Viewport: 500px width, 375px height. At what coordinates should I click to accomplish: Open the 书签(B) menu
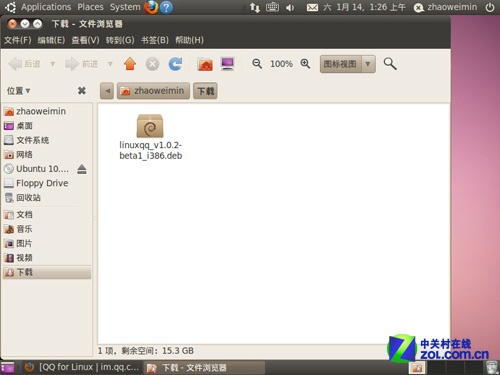(155, 40)
